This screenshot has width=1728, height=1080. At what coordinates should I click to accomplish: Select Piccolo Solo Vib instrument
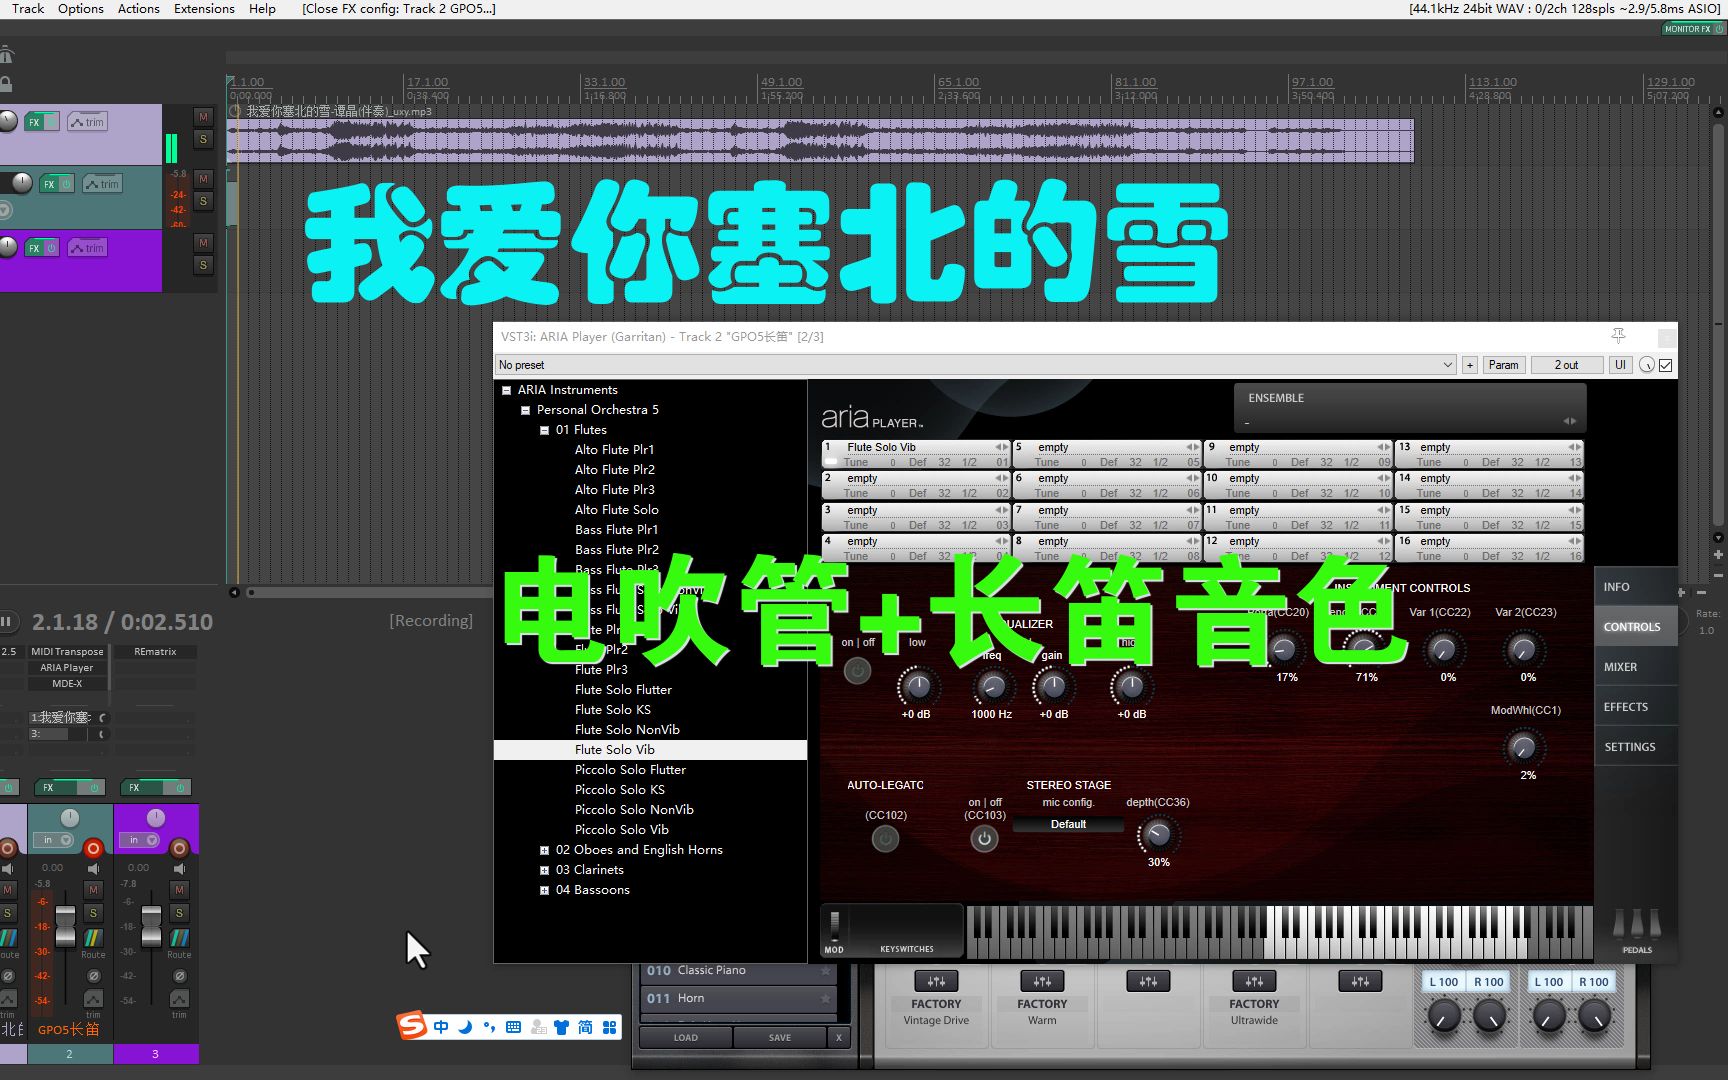pos(622,830)
